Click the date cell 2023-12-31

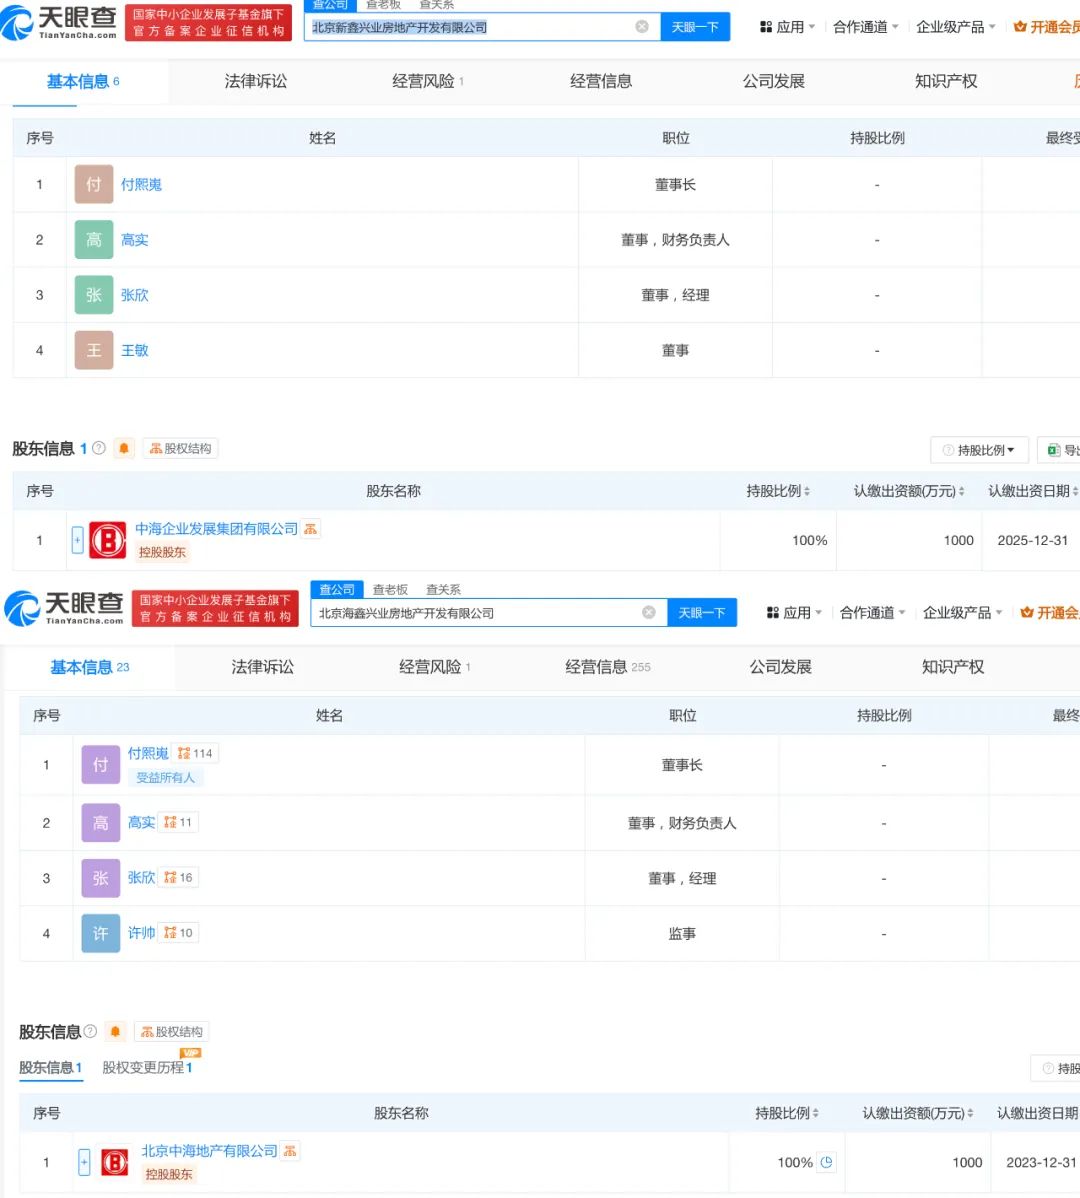coord(1041,1162)
